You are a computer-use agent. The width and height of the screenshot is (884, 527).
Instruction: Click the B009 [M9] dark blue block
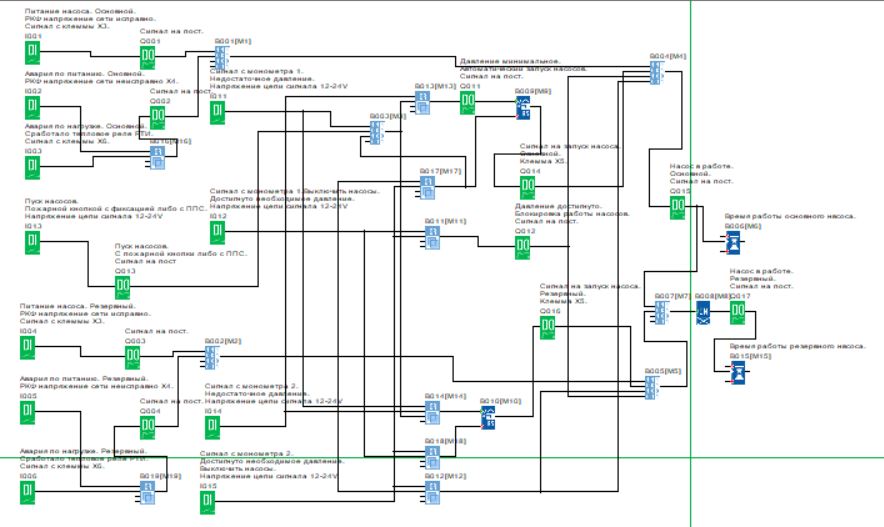[x=522, y=107]
